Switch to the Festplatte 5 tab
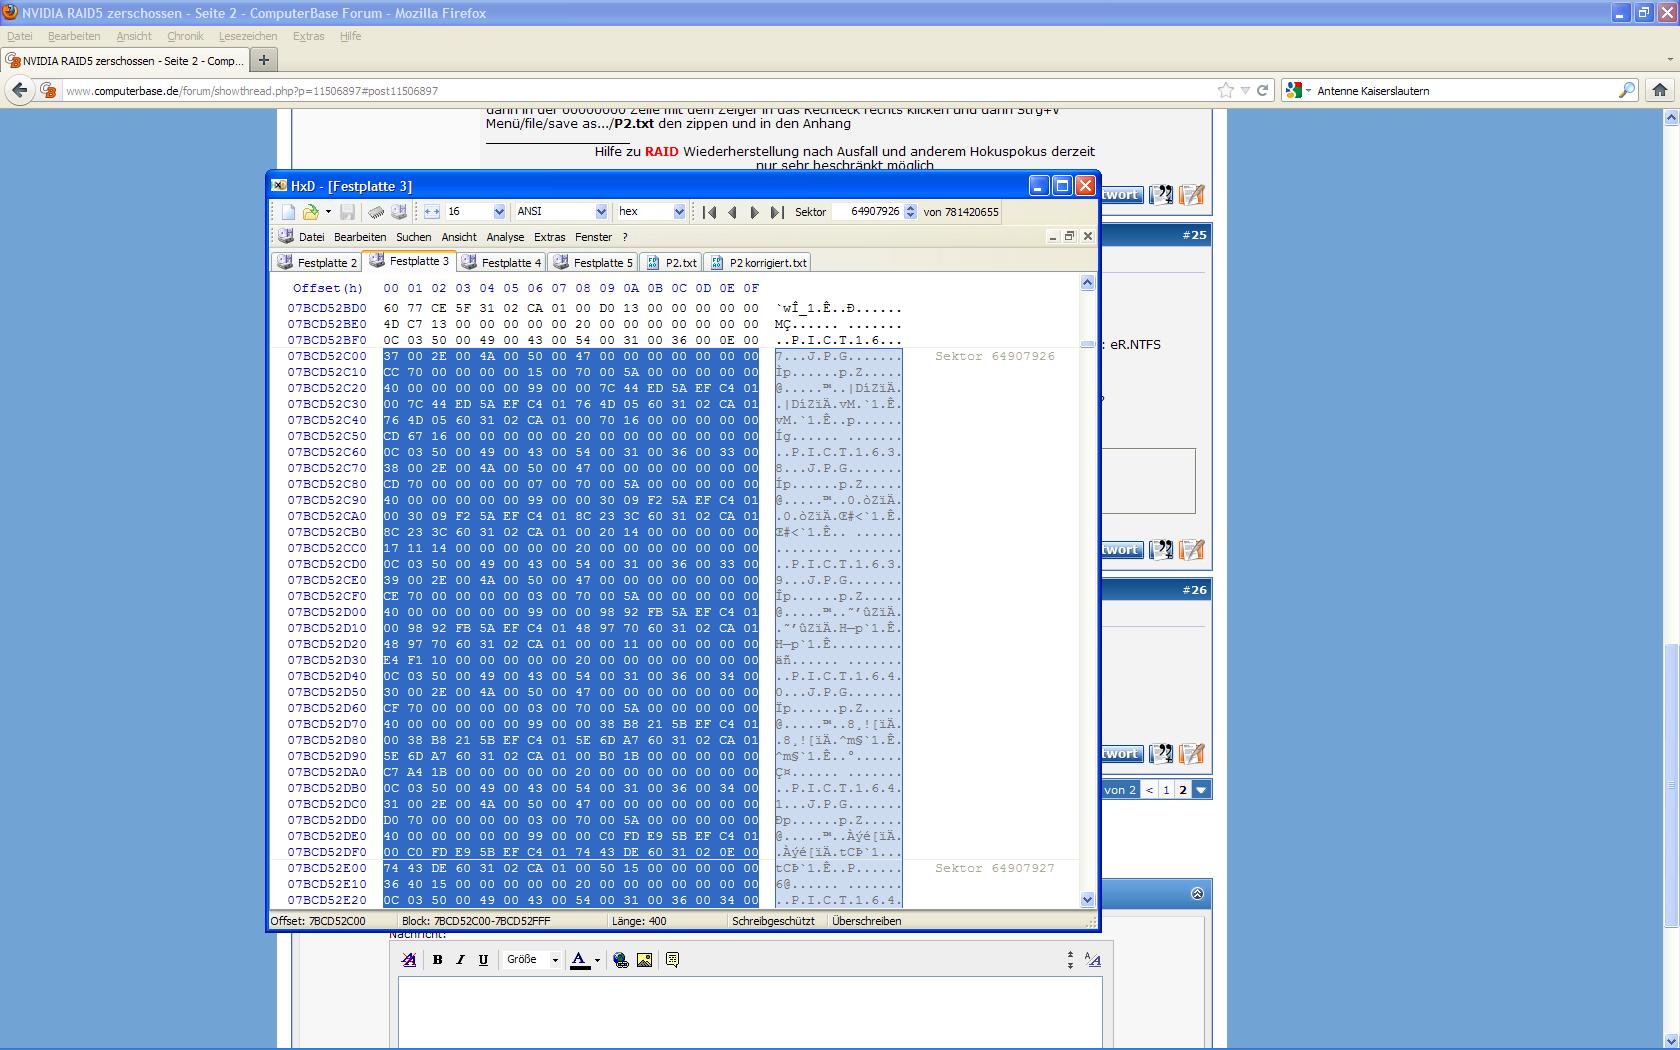The width and height of the screenshot is (1680, 1050). click(594, 263)
